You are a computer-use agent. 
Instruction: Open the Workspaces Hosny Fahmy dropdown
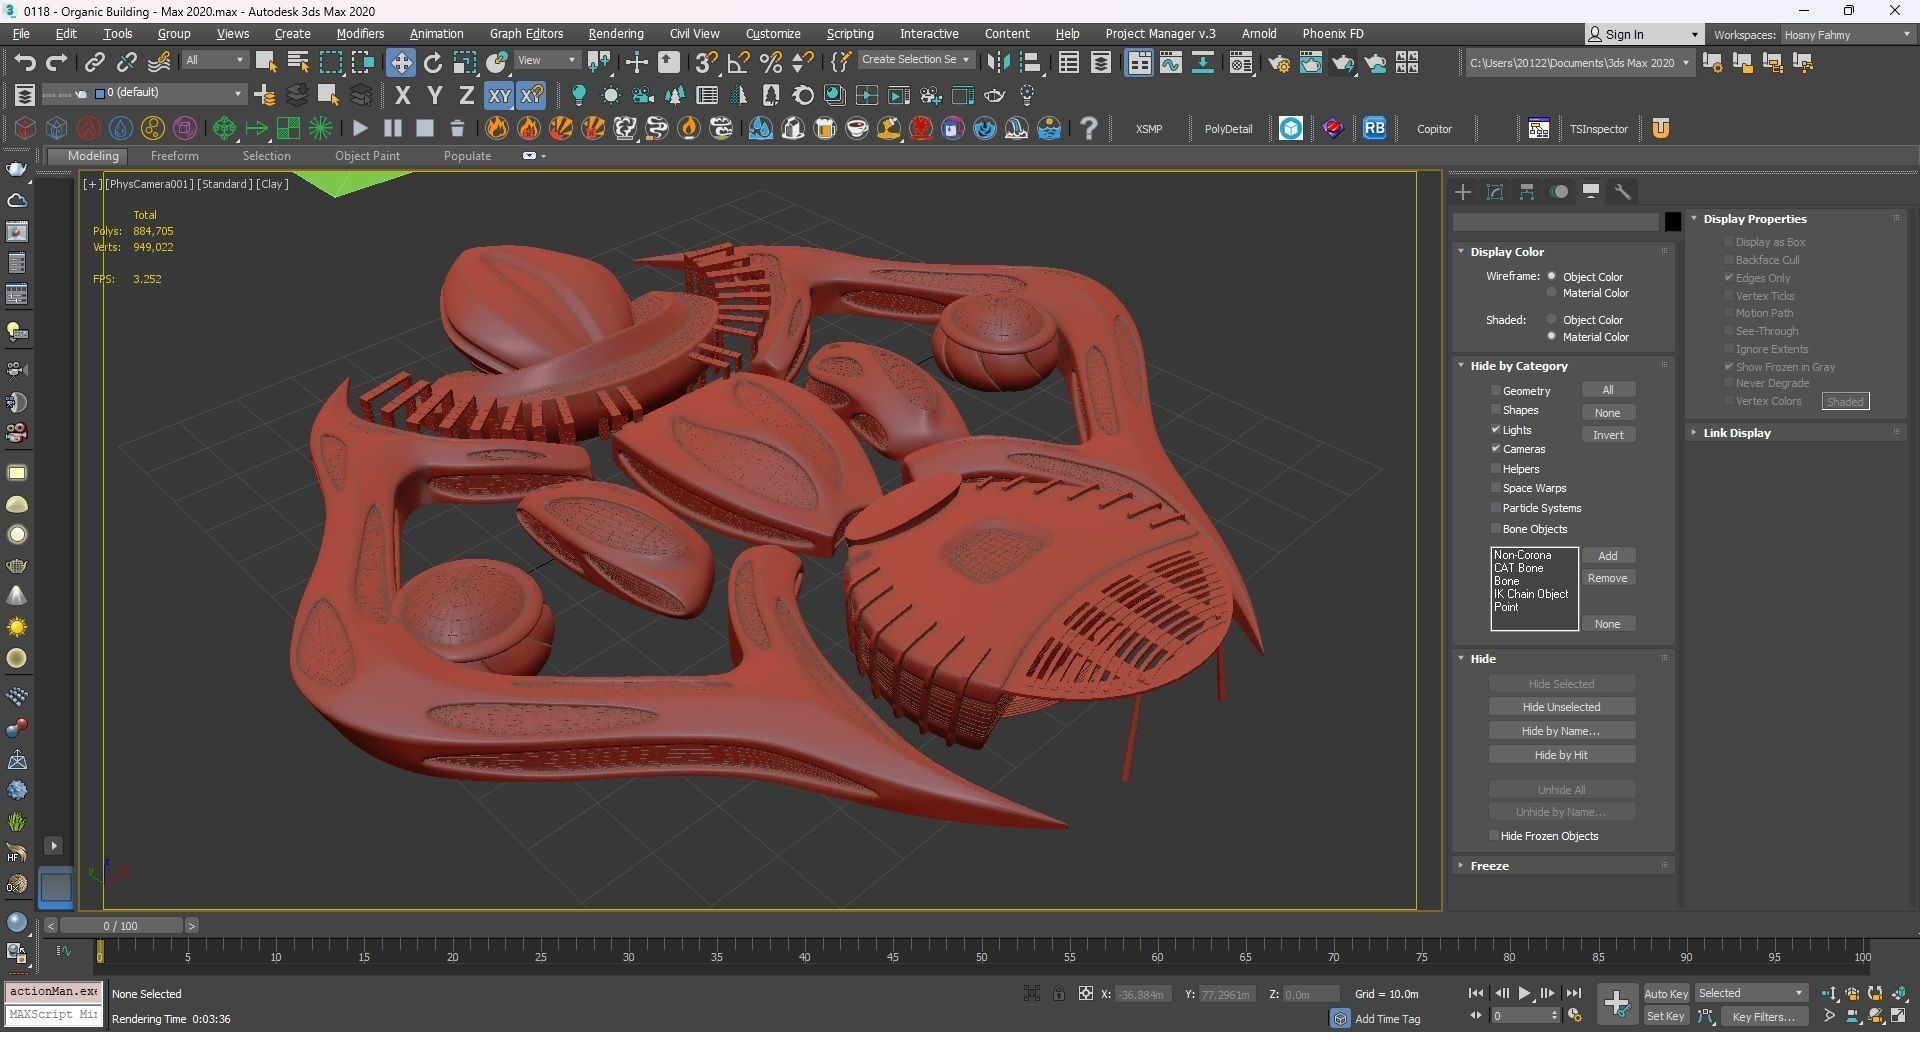[x=1847, y=34]
